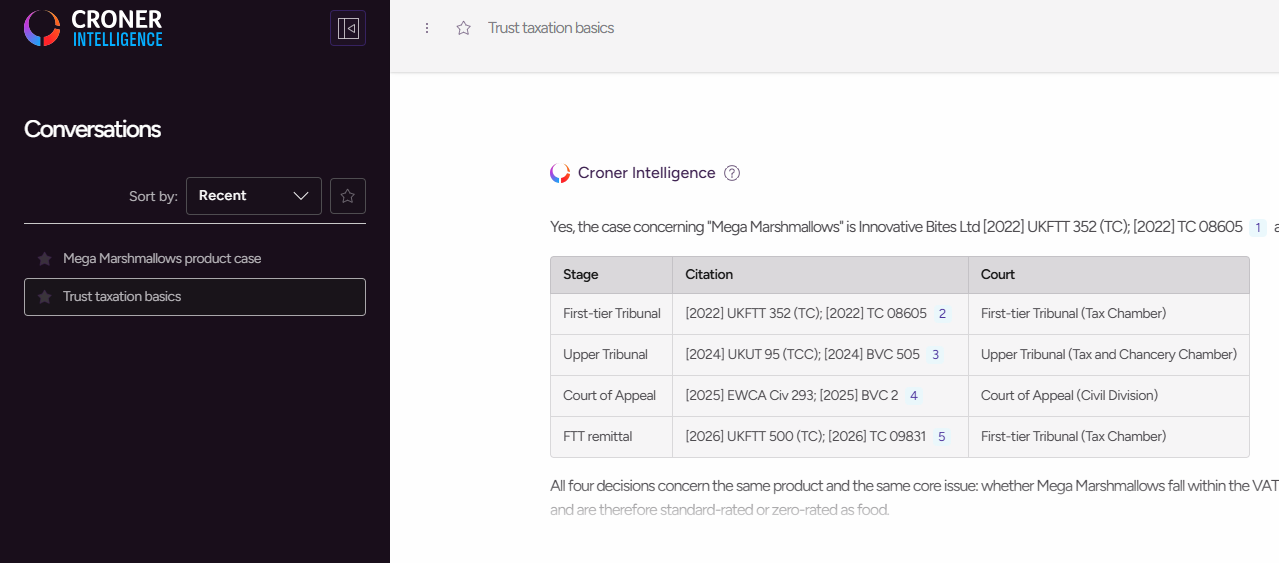This screenshot has width=1279, height=563.
Task: Open citation reference 3 for Upper Tribunal
Action: pos(935,355)
